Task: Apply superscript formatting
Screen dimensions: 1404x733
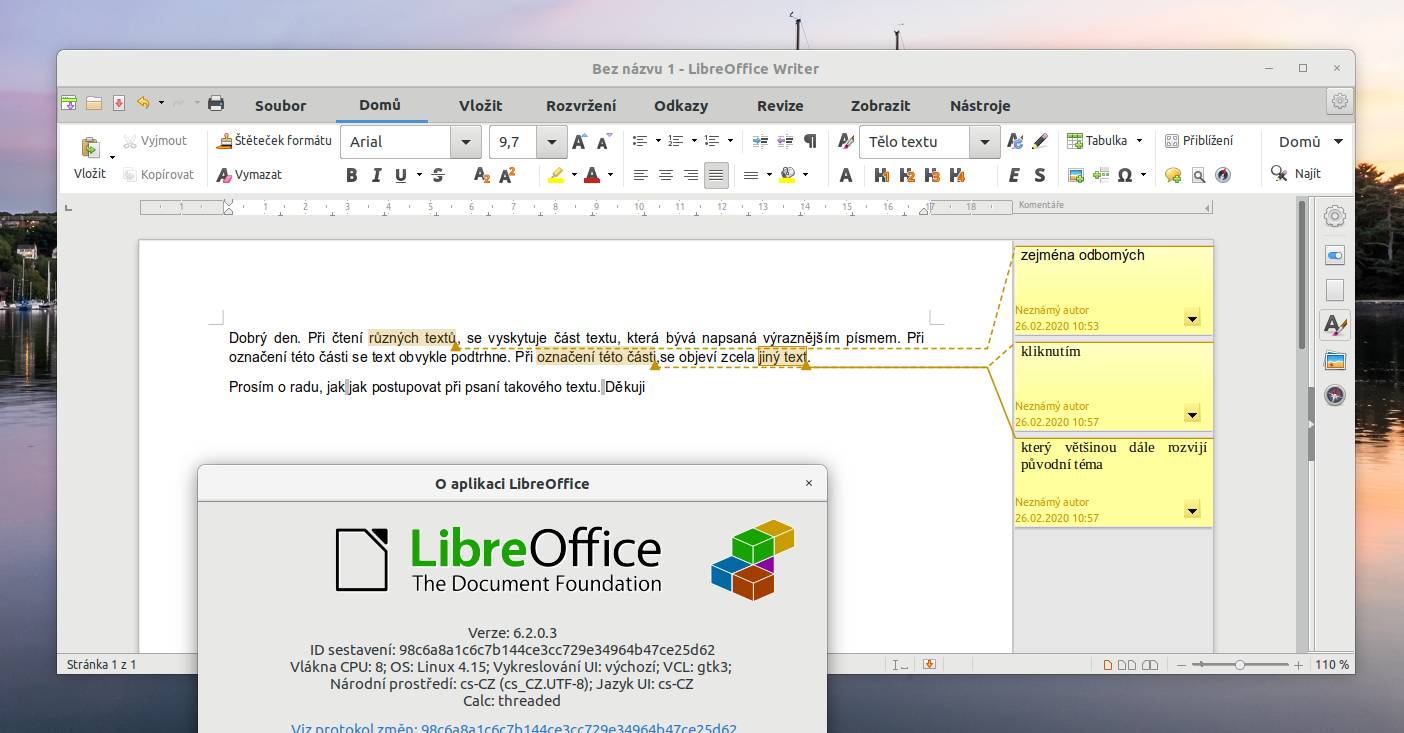Action: coord(507,175)
